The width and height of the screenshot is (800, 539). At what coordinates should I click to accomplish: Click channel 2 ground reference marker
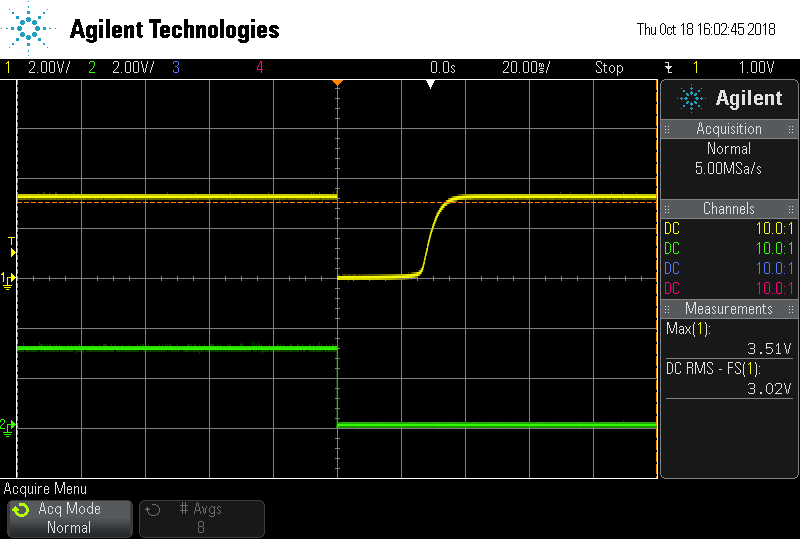pos(8,427)
